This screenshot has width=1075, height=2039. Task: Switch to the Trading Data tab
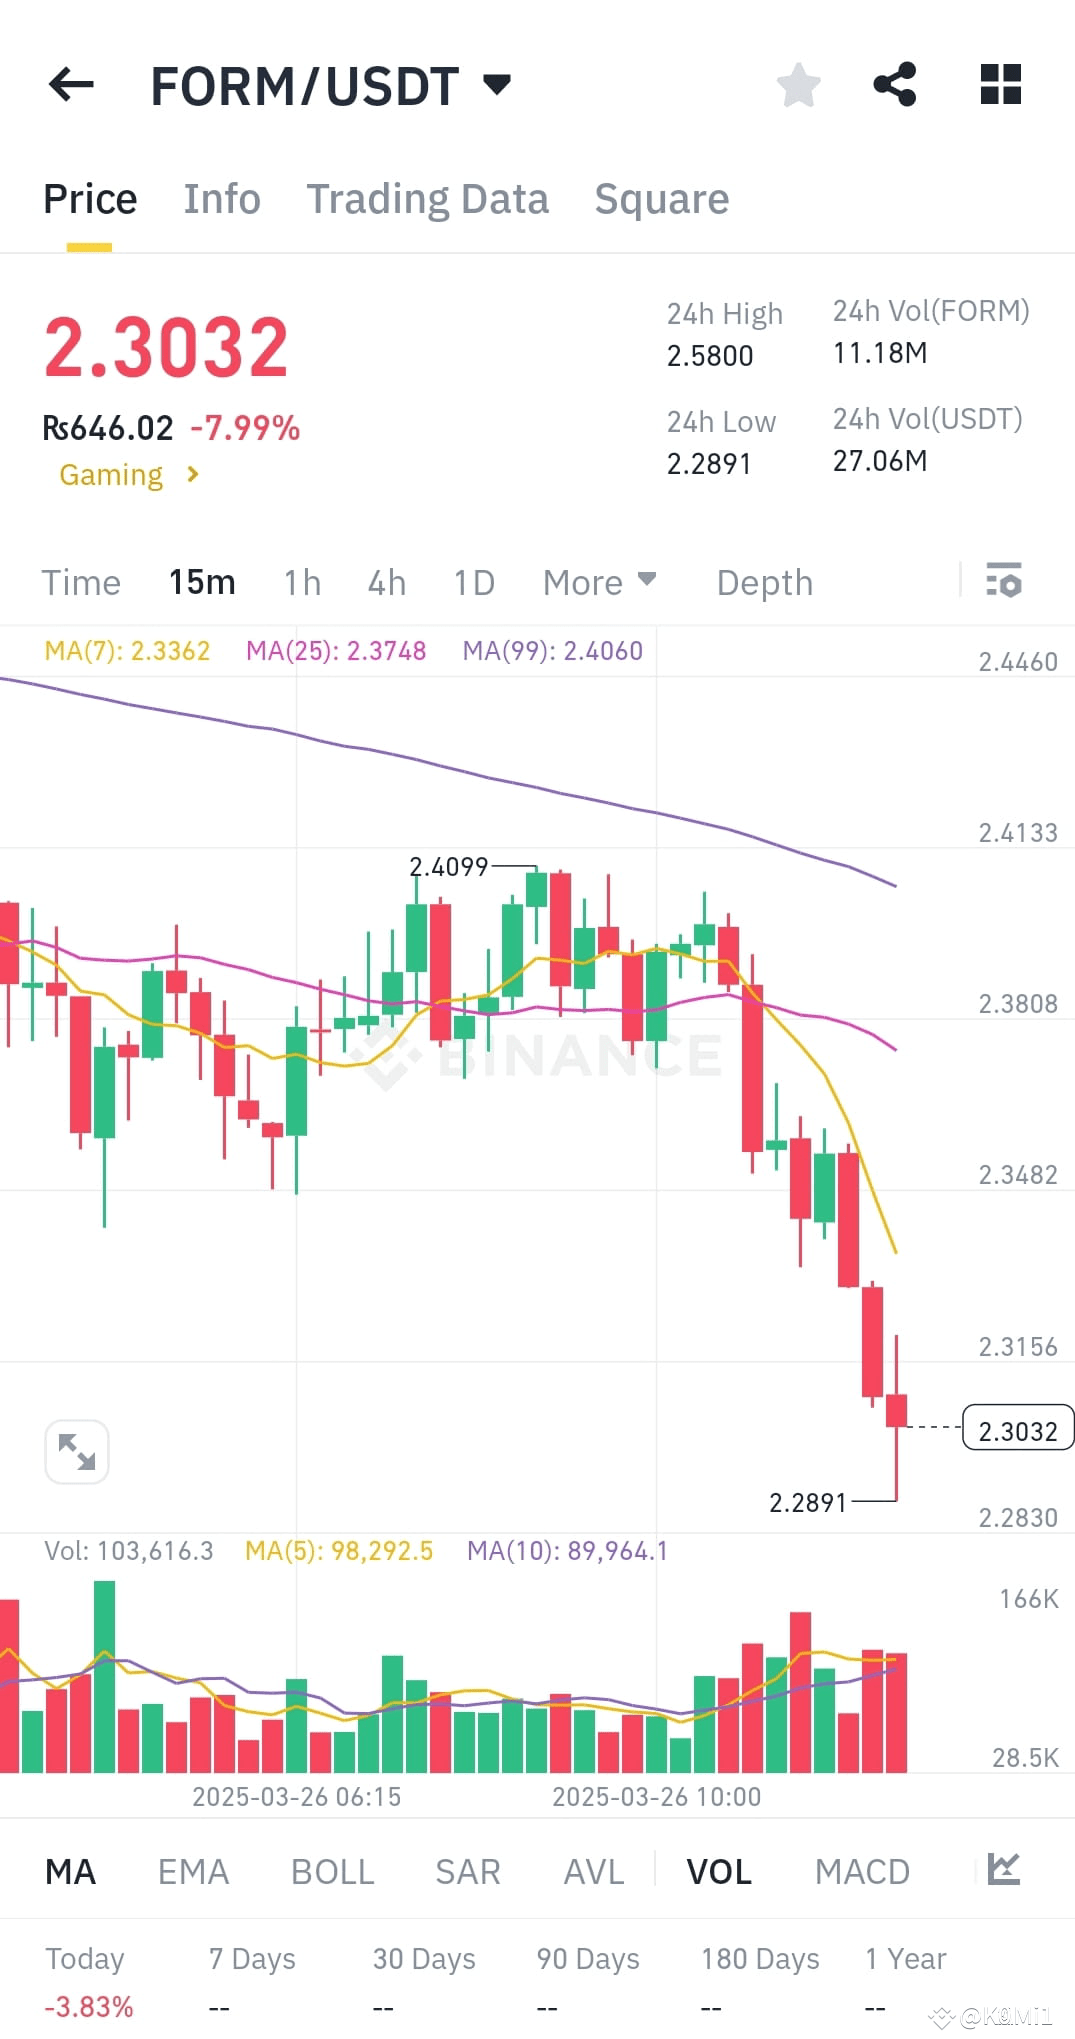tap(428, 198)
